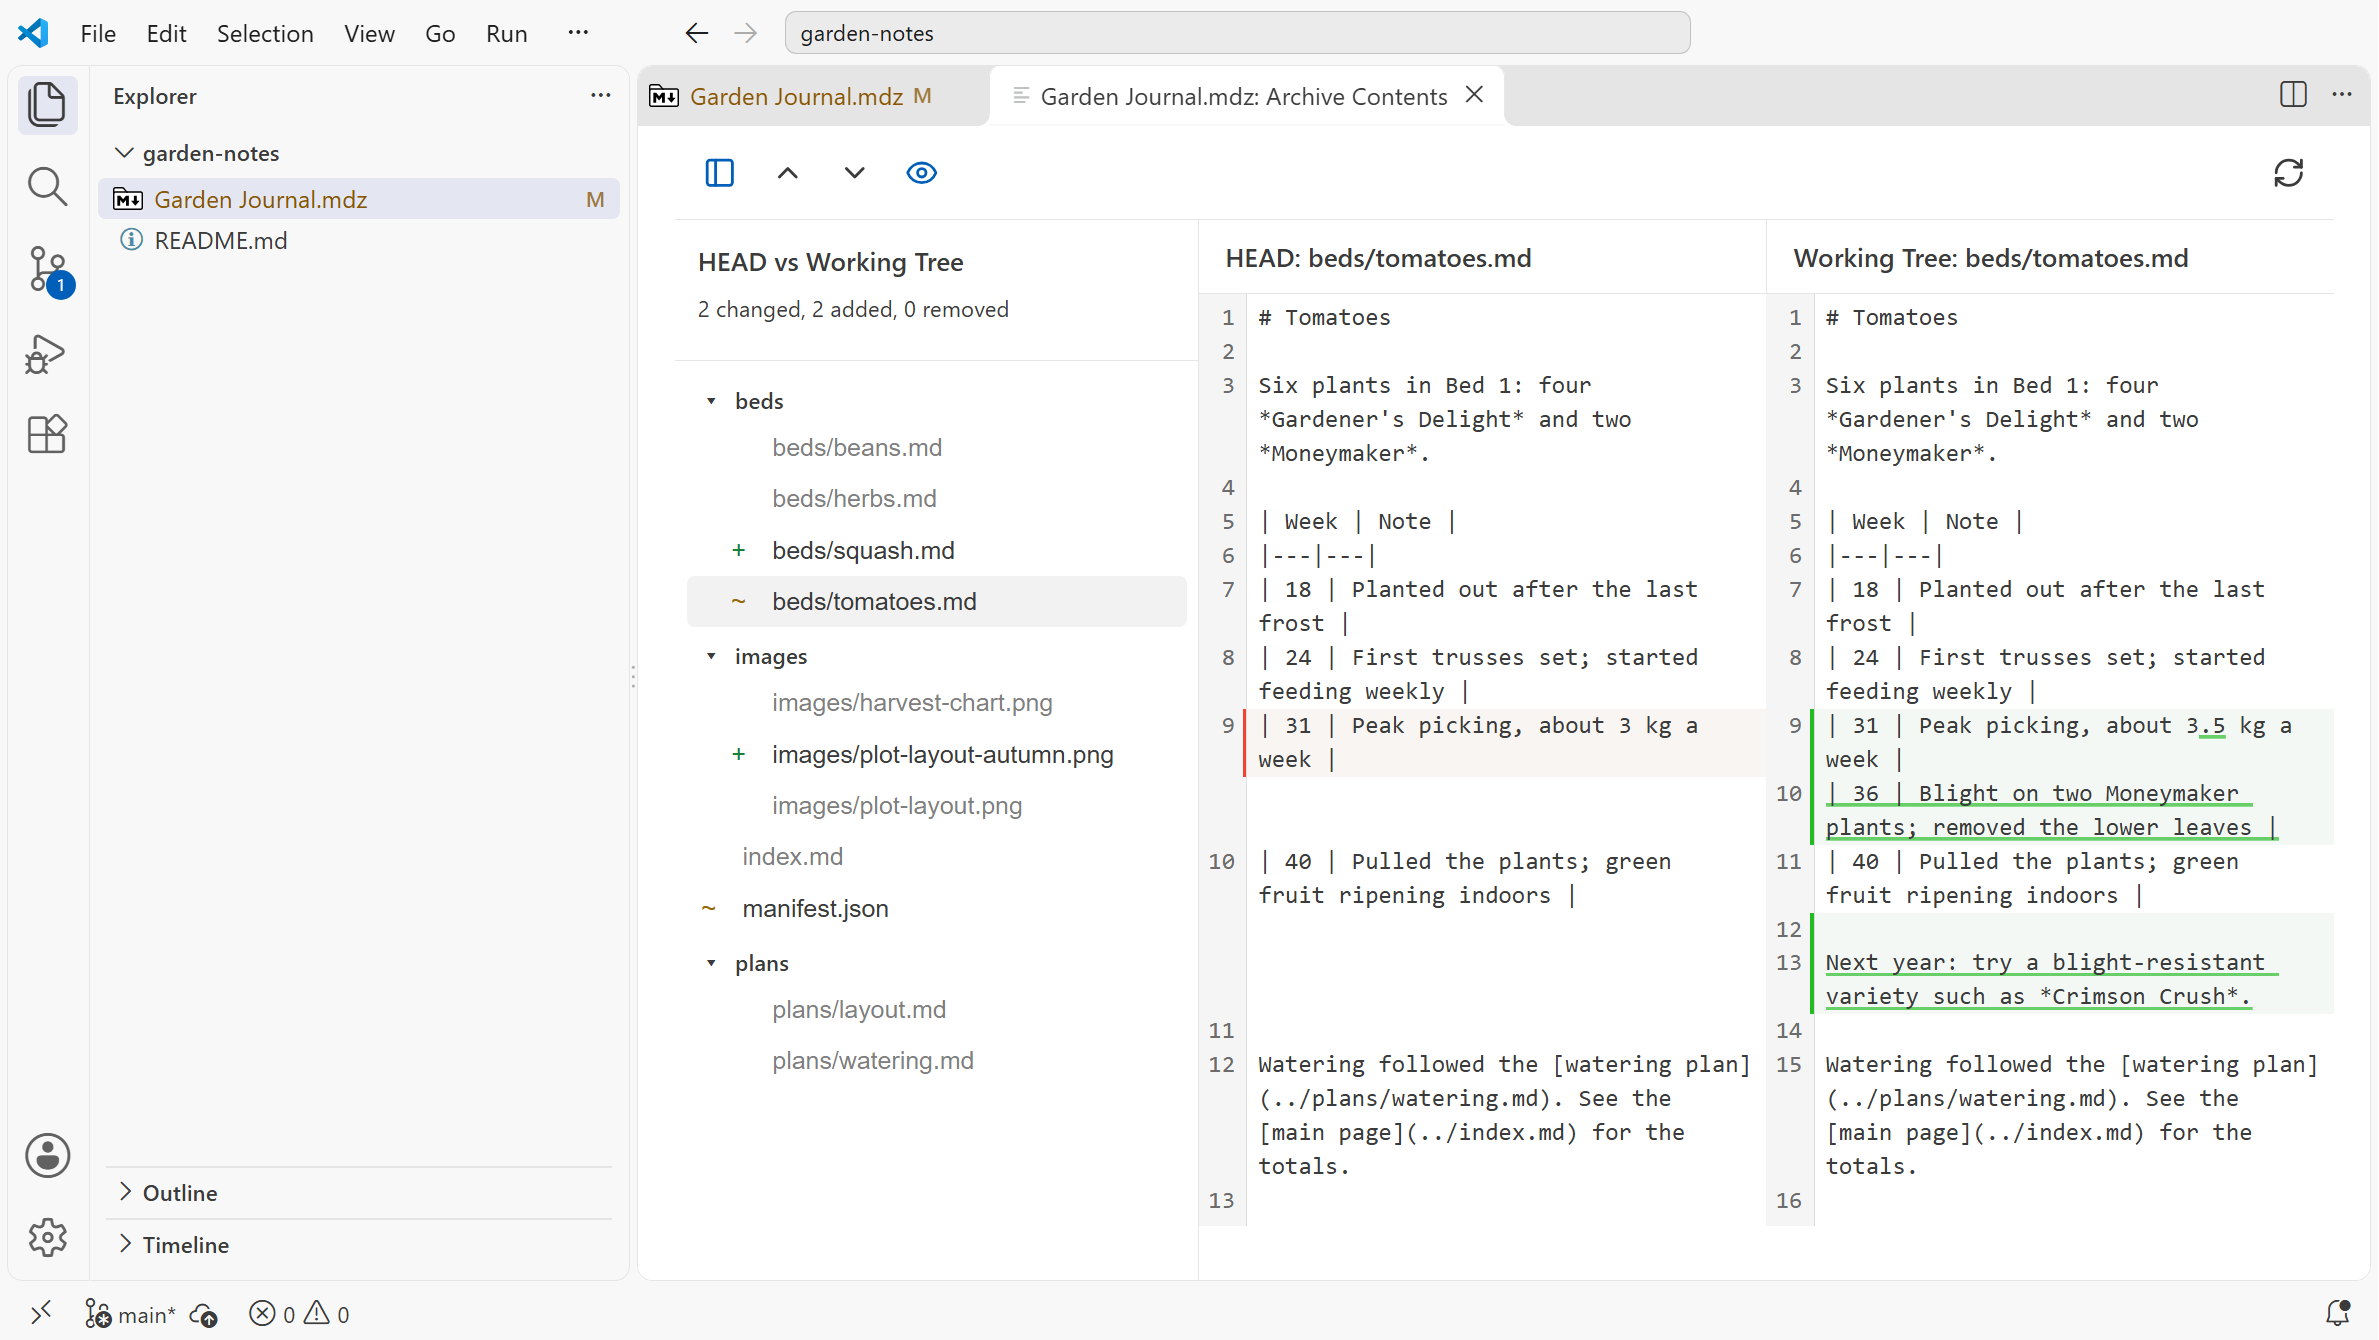
Task: Open editor More Actions ellipsis
Action: tap(2342, 94)
